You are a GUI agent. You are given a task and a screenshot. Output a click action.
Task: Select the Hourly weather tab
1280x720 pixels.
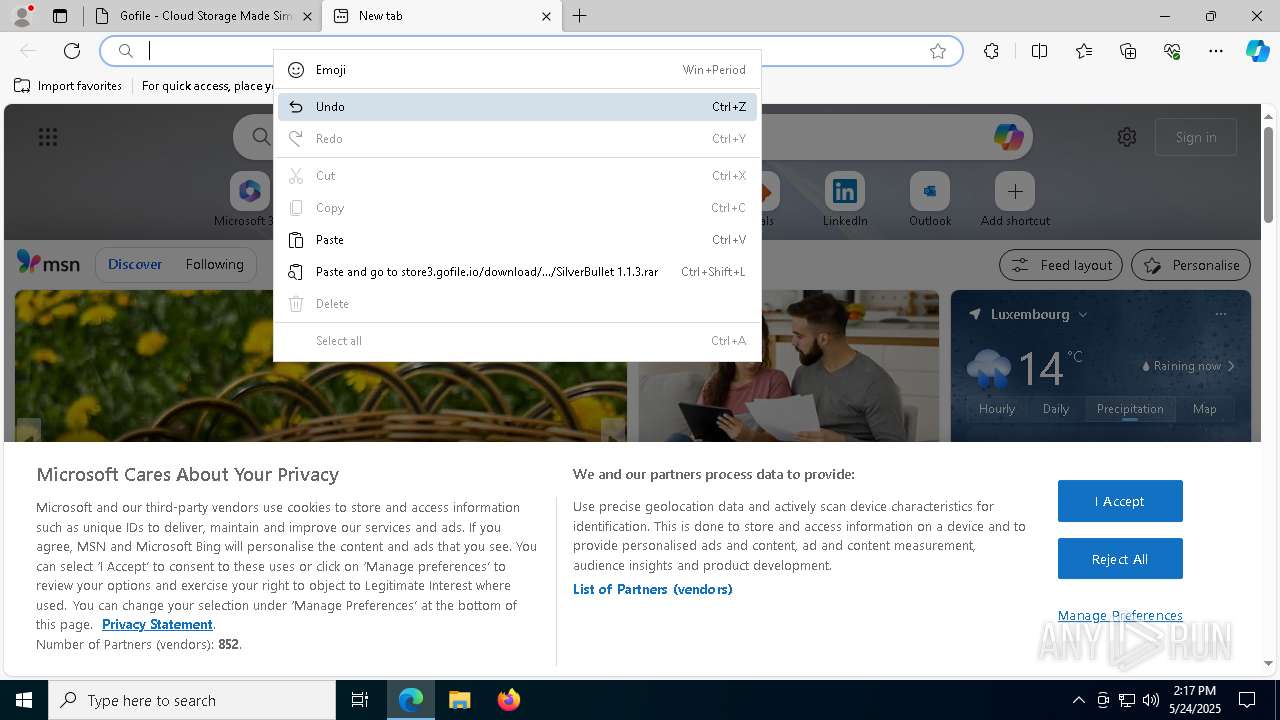coord(997,409)
